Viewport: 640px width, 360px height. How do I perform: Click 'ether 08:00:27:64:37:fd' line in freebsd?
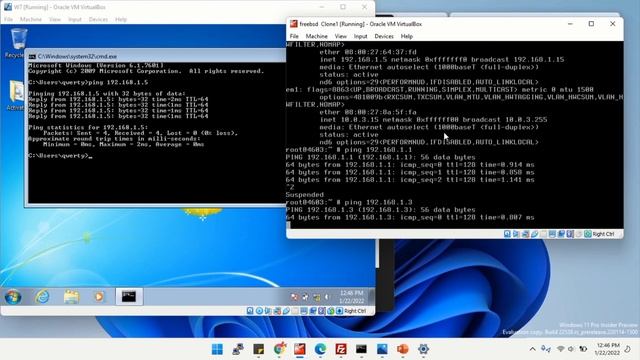point(368,52)
